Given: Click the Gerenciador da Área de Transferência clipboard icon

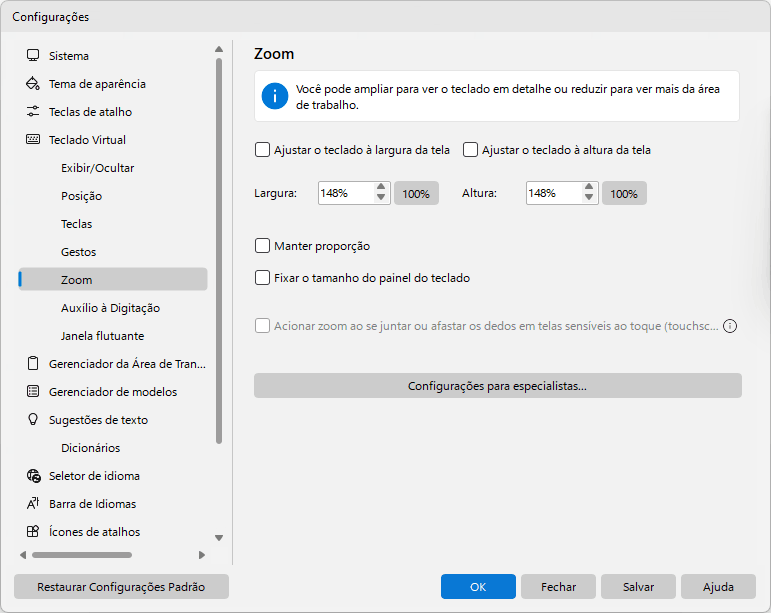Looking at the screenshot, I should coord(33,363).
